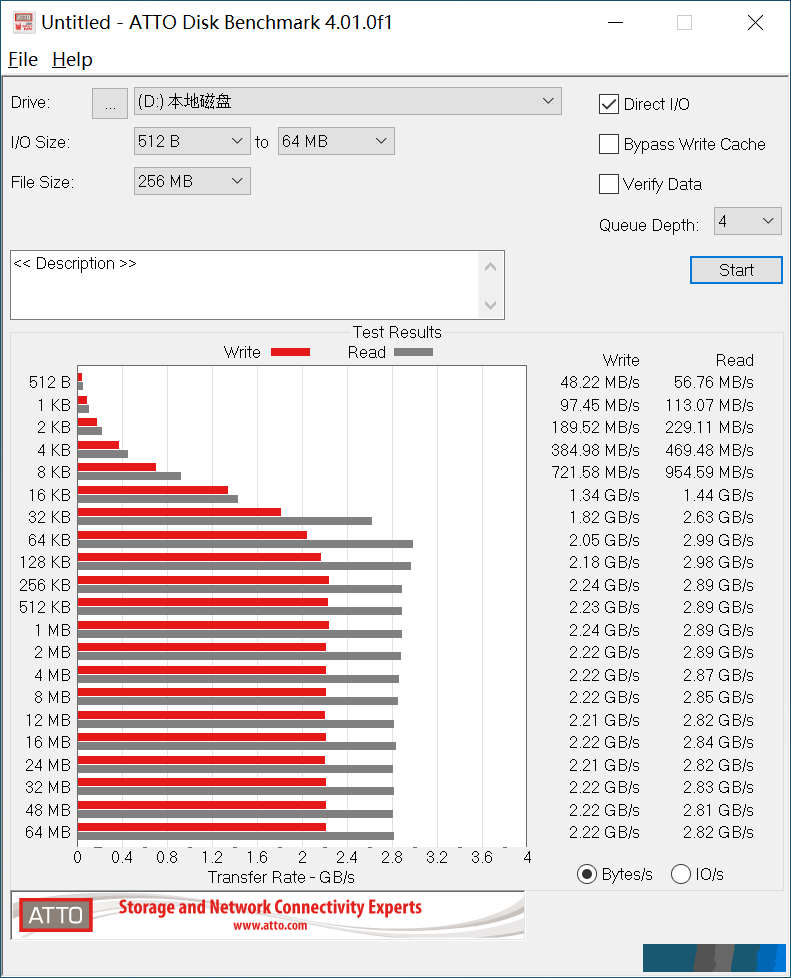Click the red Write legend swatch
The width and height of the screenshot is (791, 978).
click(x=290, y=352)
